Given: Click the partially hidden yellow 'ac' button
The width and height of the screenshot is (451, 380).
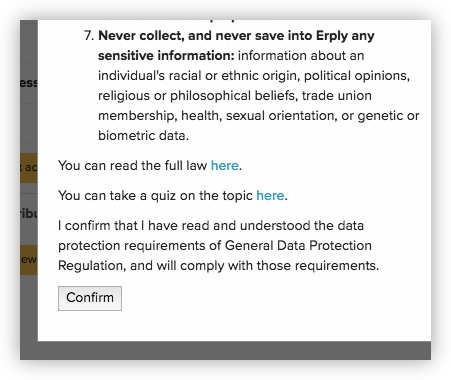Looking at the screenshot, I should (x=29, y=168).
